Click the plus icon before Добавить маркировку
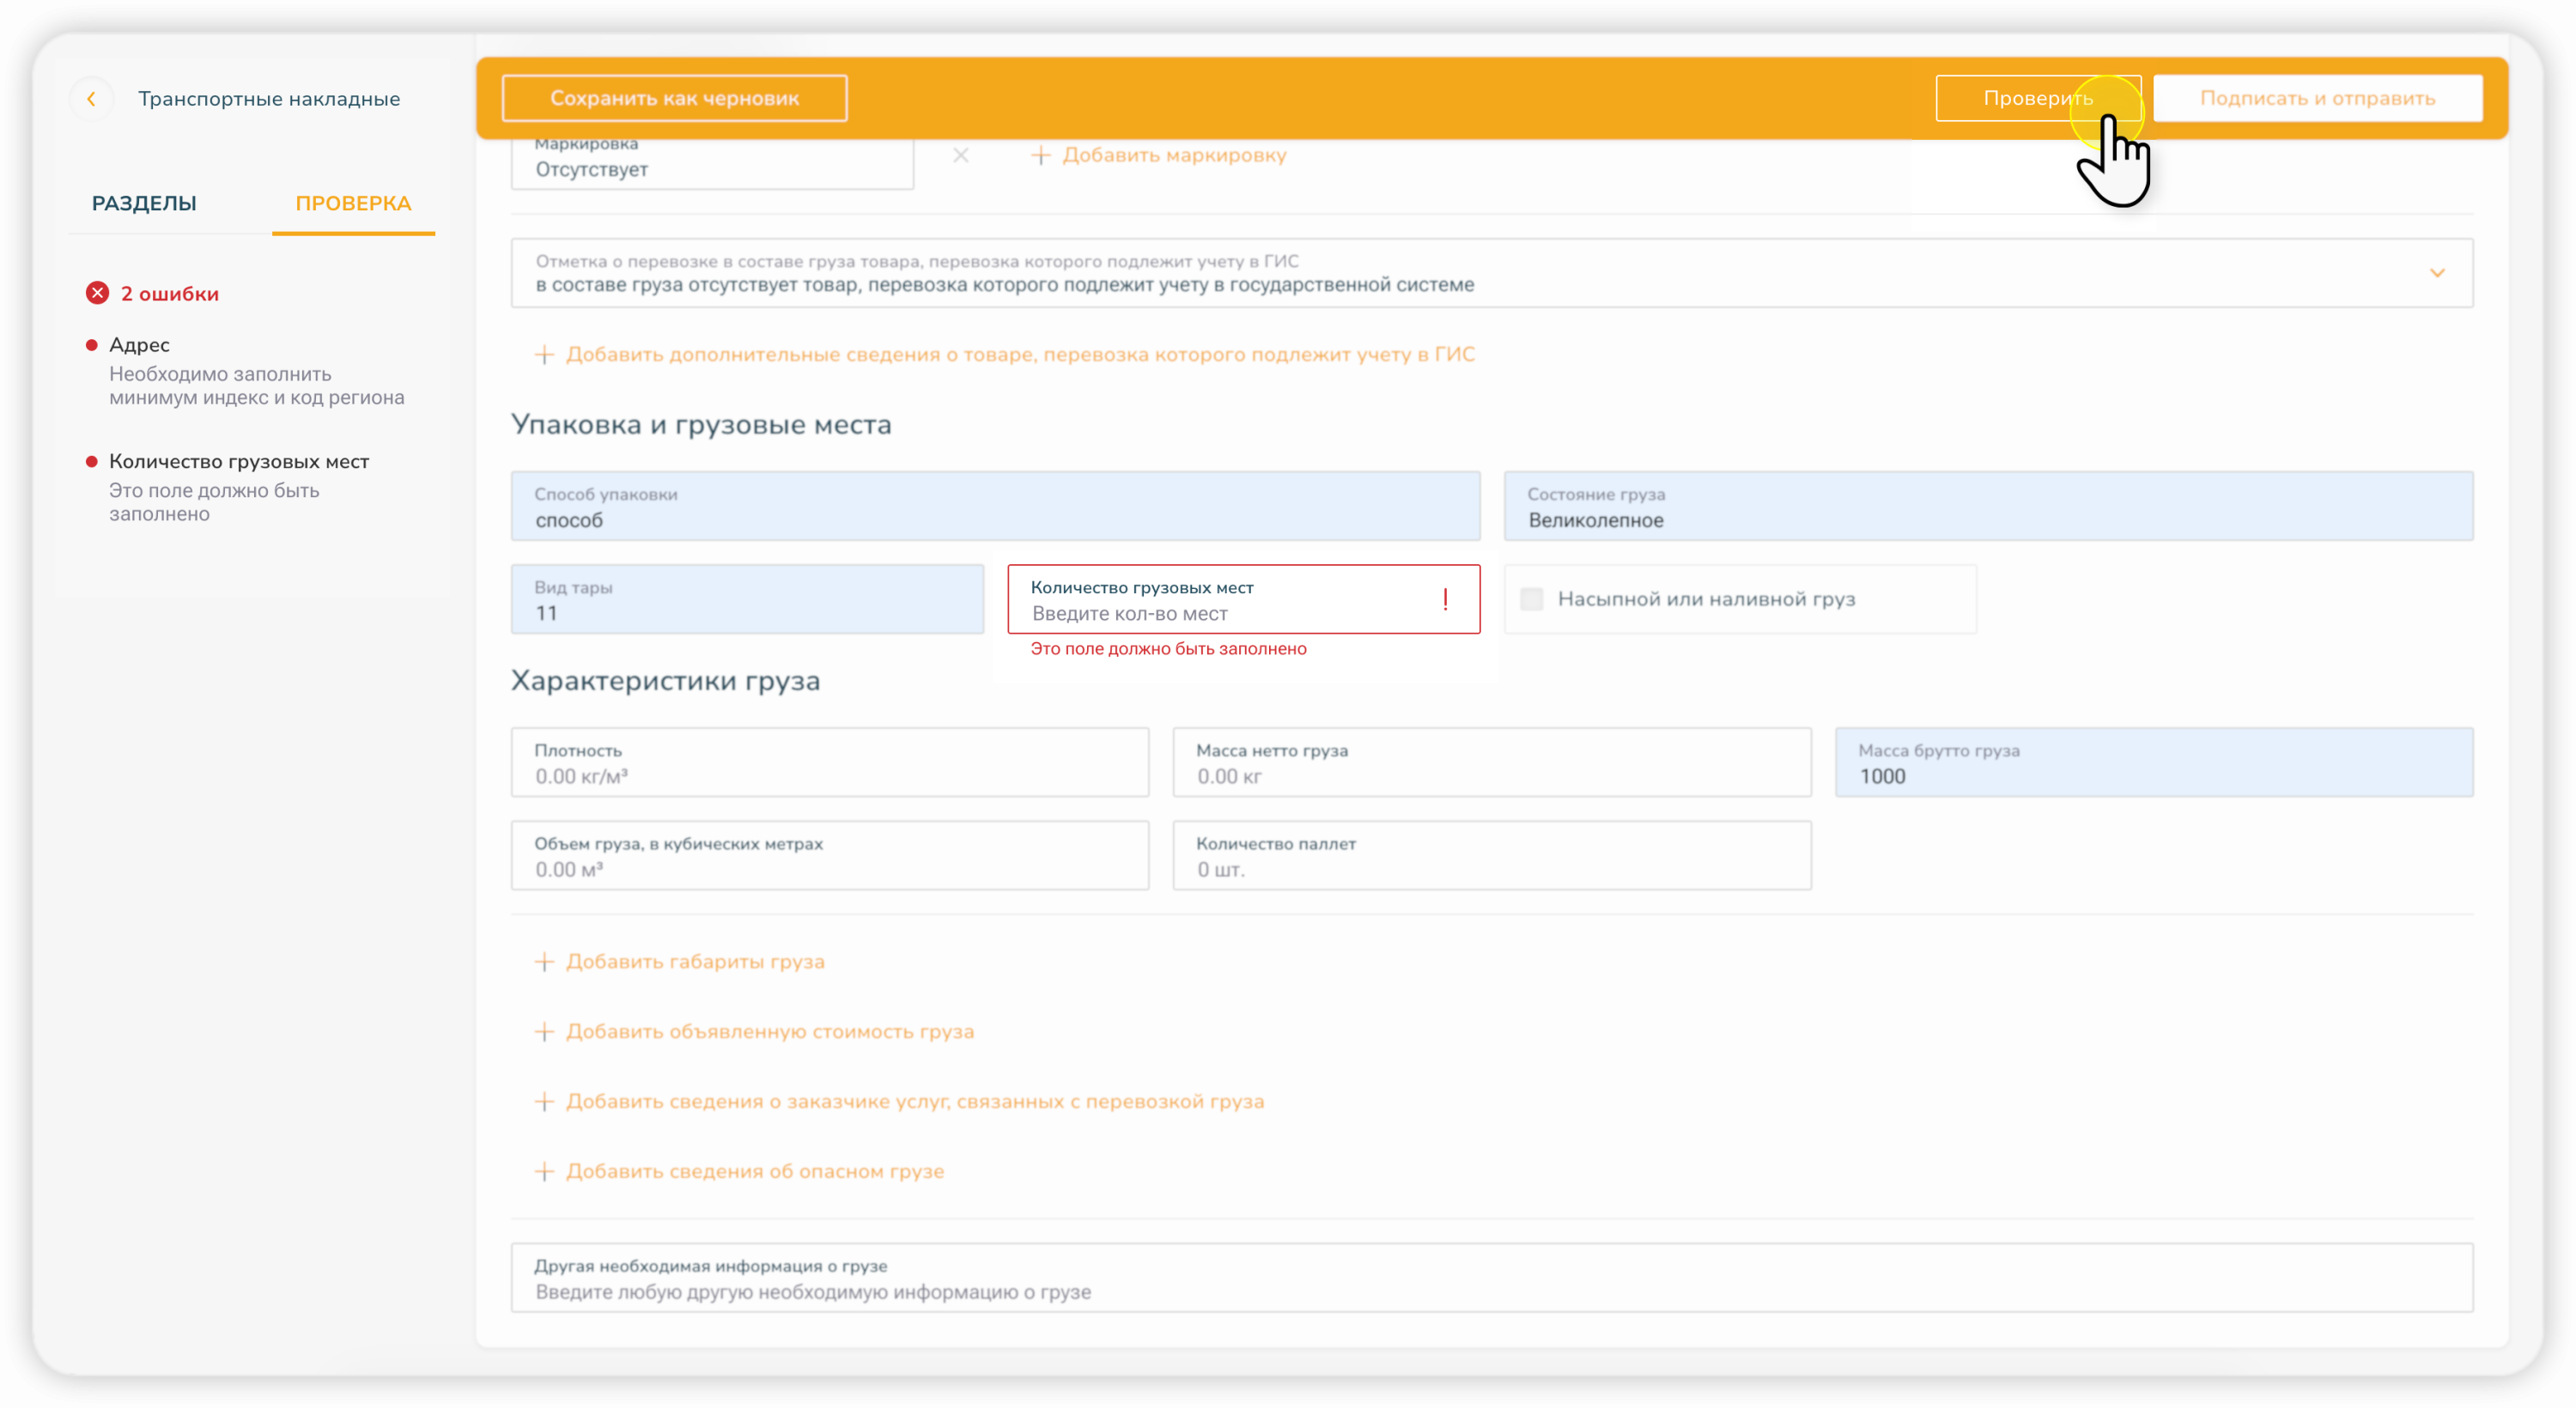 coord(1040,155)
